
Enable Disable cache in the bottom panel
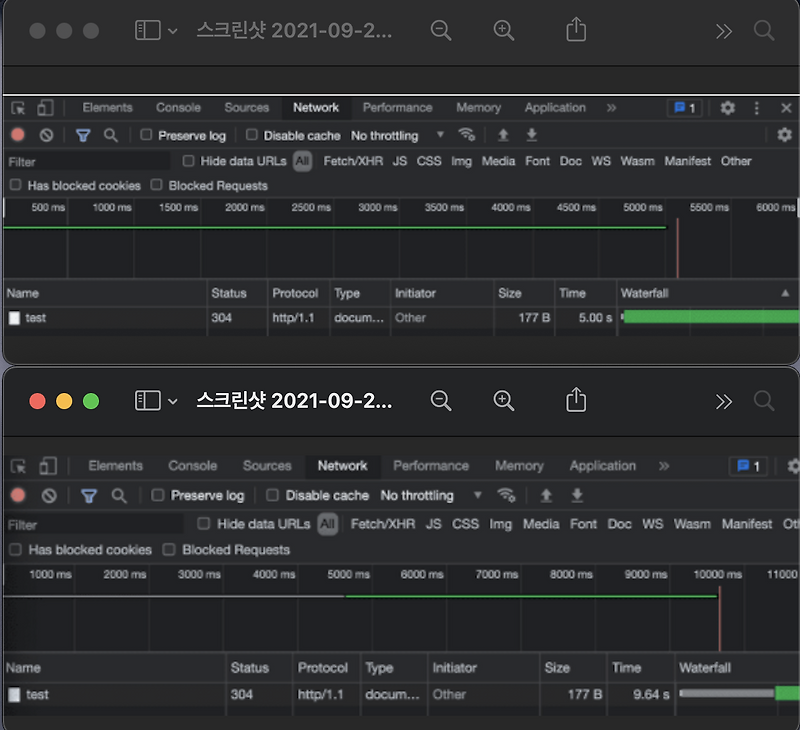(272, 495)
